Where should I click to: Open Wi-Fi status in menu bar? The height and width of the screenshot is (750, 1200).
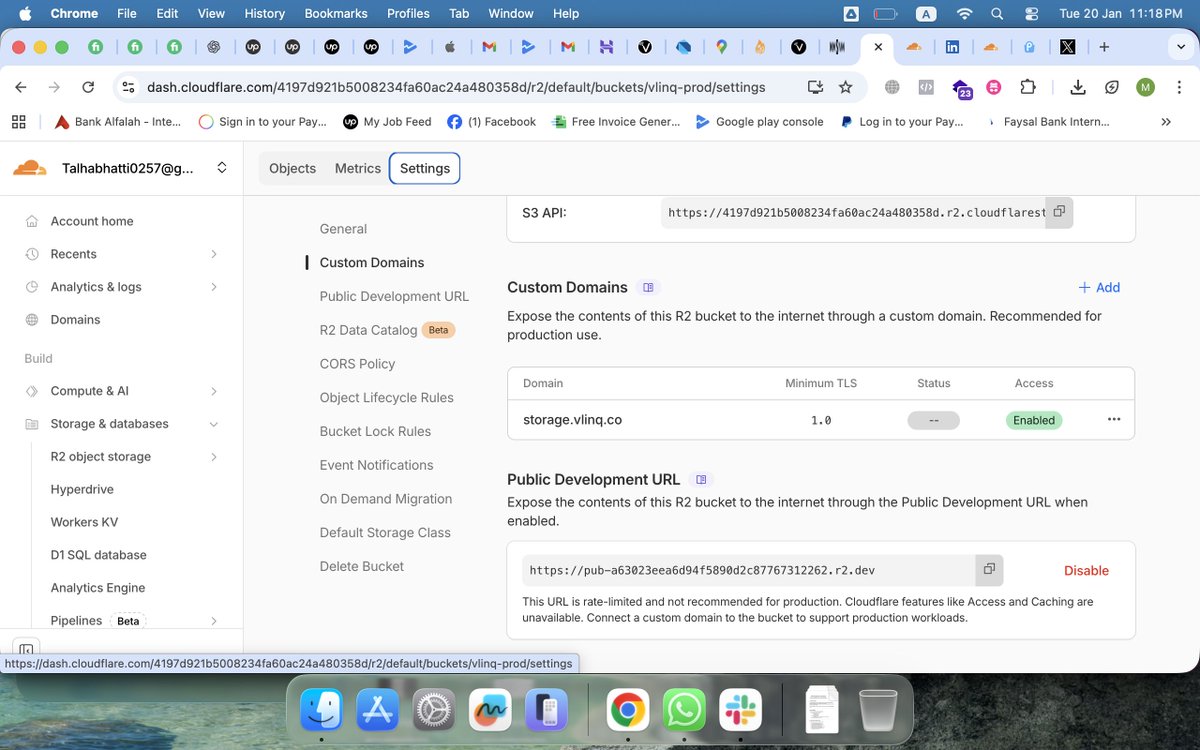[x=964, y=14]
